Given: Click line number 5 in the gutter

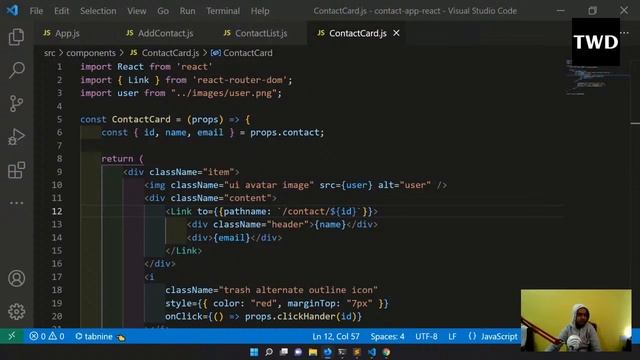Looking at the screenshot, I should click(60, 119).
